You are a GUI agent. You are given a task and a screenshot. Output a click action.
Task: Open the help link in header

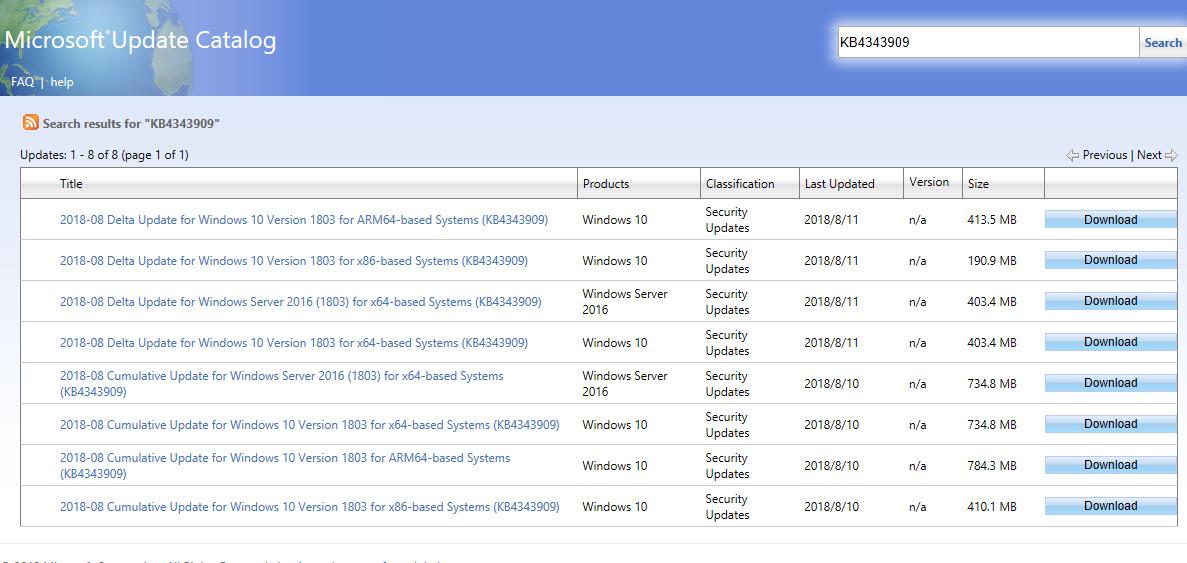coord(62,82)
